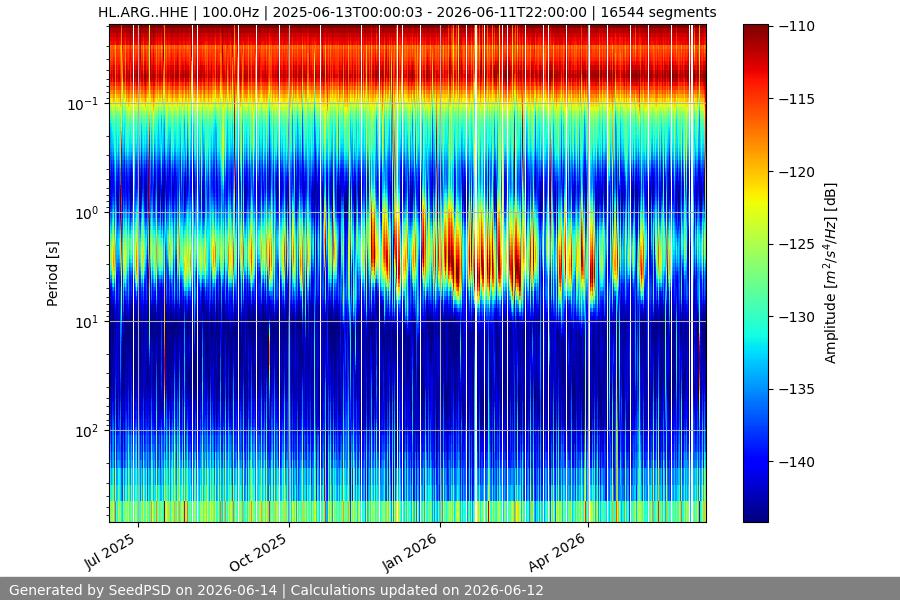Image resolution: width=900 pixels, height=600 pixels.
Task: Click the 'Jul 2025' date axis label
Action: pos(110,551)
